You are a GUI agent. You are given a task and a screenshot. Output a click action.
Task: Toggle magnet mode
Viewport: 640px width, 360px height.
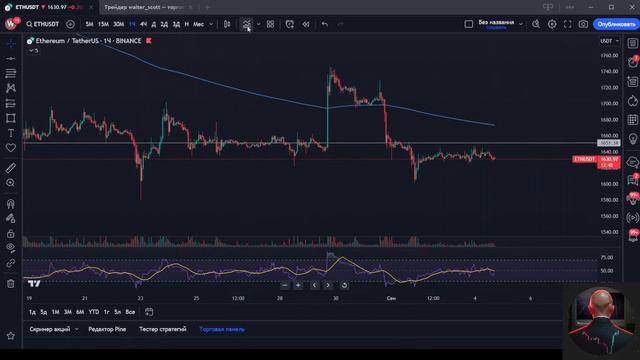click(x=11, y=203)
